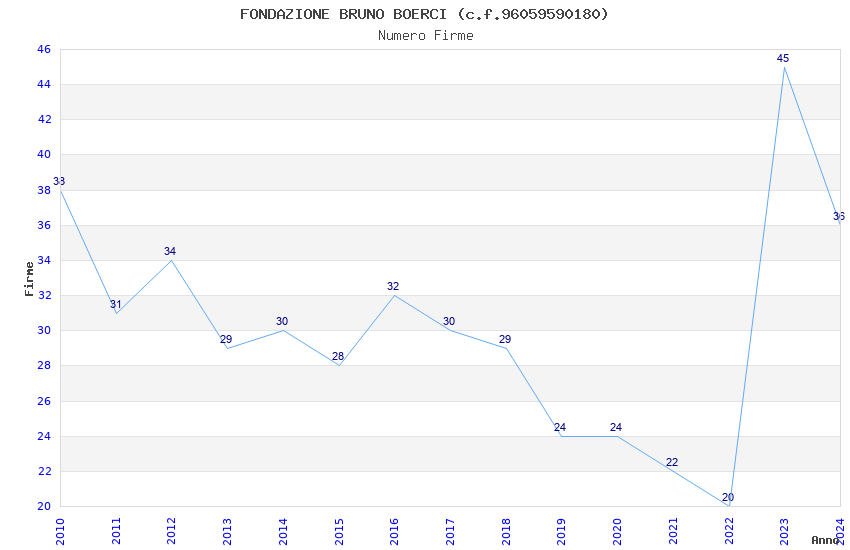
Task: Click the data label 22 for 2021
Action: tap(672, 462)
